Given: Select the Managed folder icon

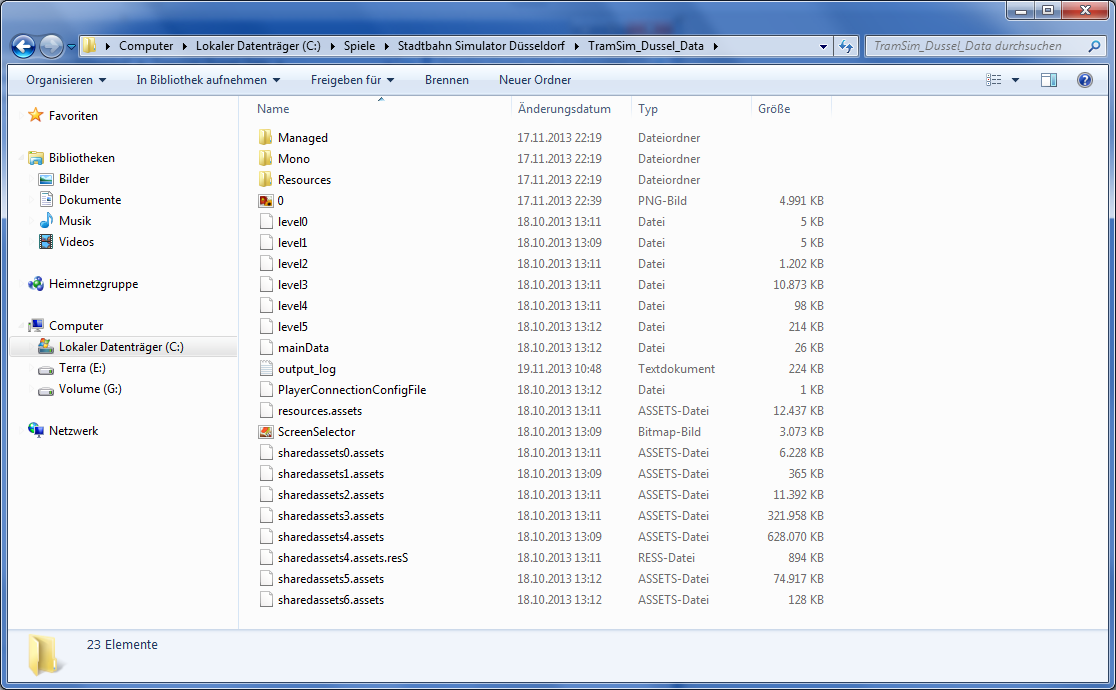Looking at the screenshot, I should (265, 137).
